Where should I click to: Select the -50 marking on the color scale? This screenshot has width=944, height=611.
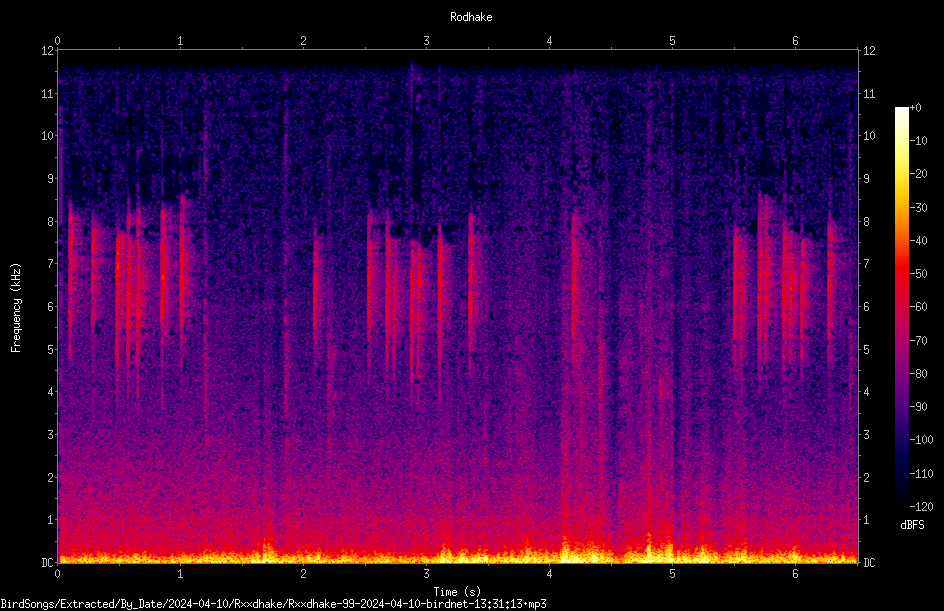pyautogui.click(x=918, y=274)
